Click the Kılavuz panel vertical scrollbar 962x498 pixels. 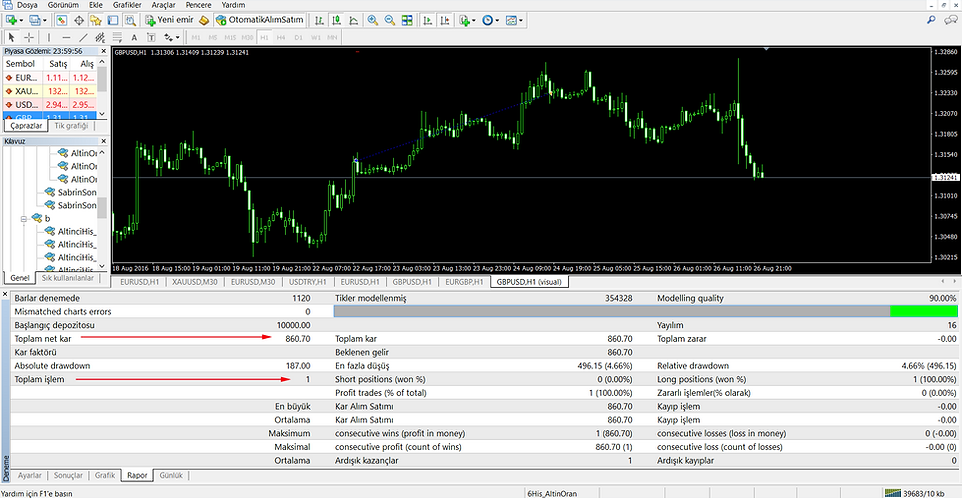[x=102, y=207]
